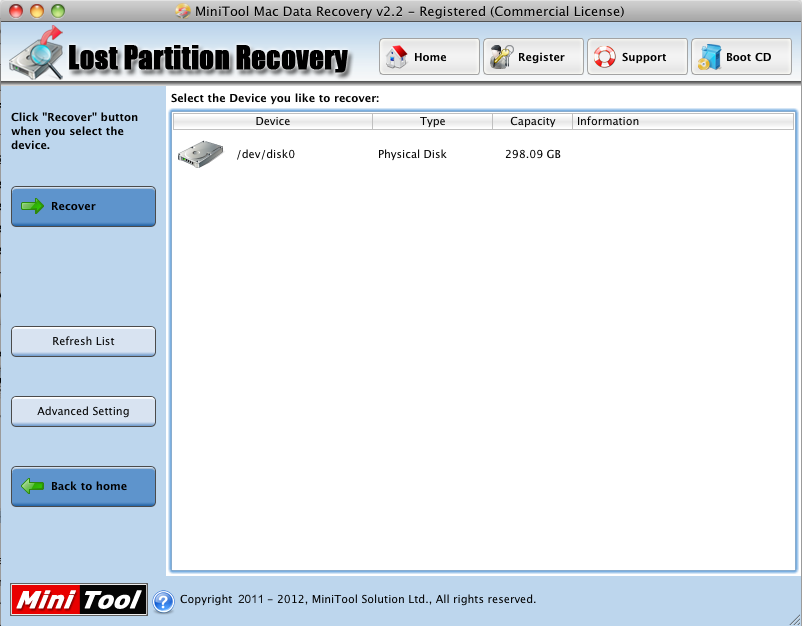Viewport: 802px width, 626px height.
Task: Click the Lost Partition Recovery magnifier drive icon
Action: [x=36, y=54]
